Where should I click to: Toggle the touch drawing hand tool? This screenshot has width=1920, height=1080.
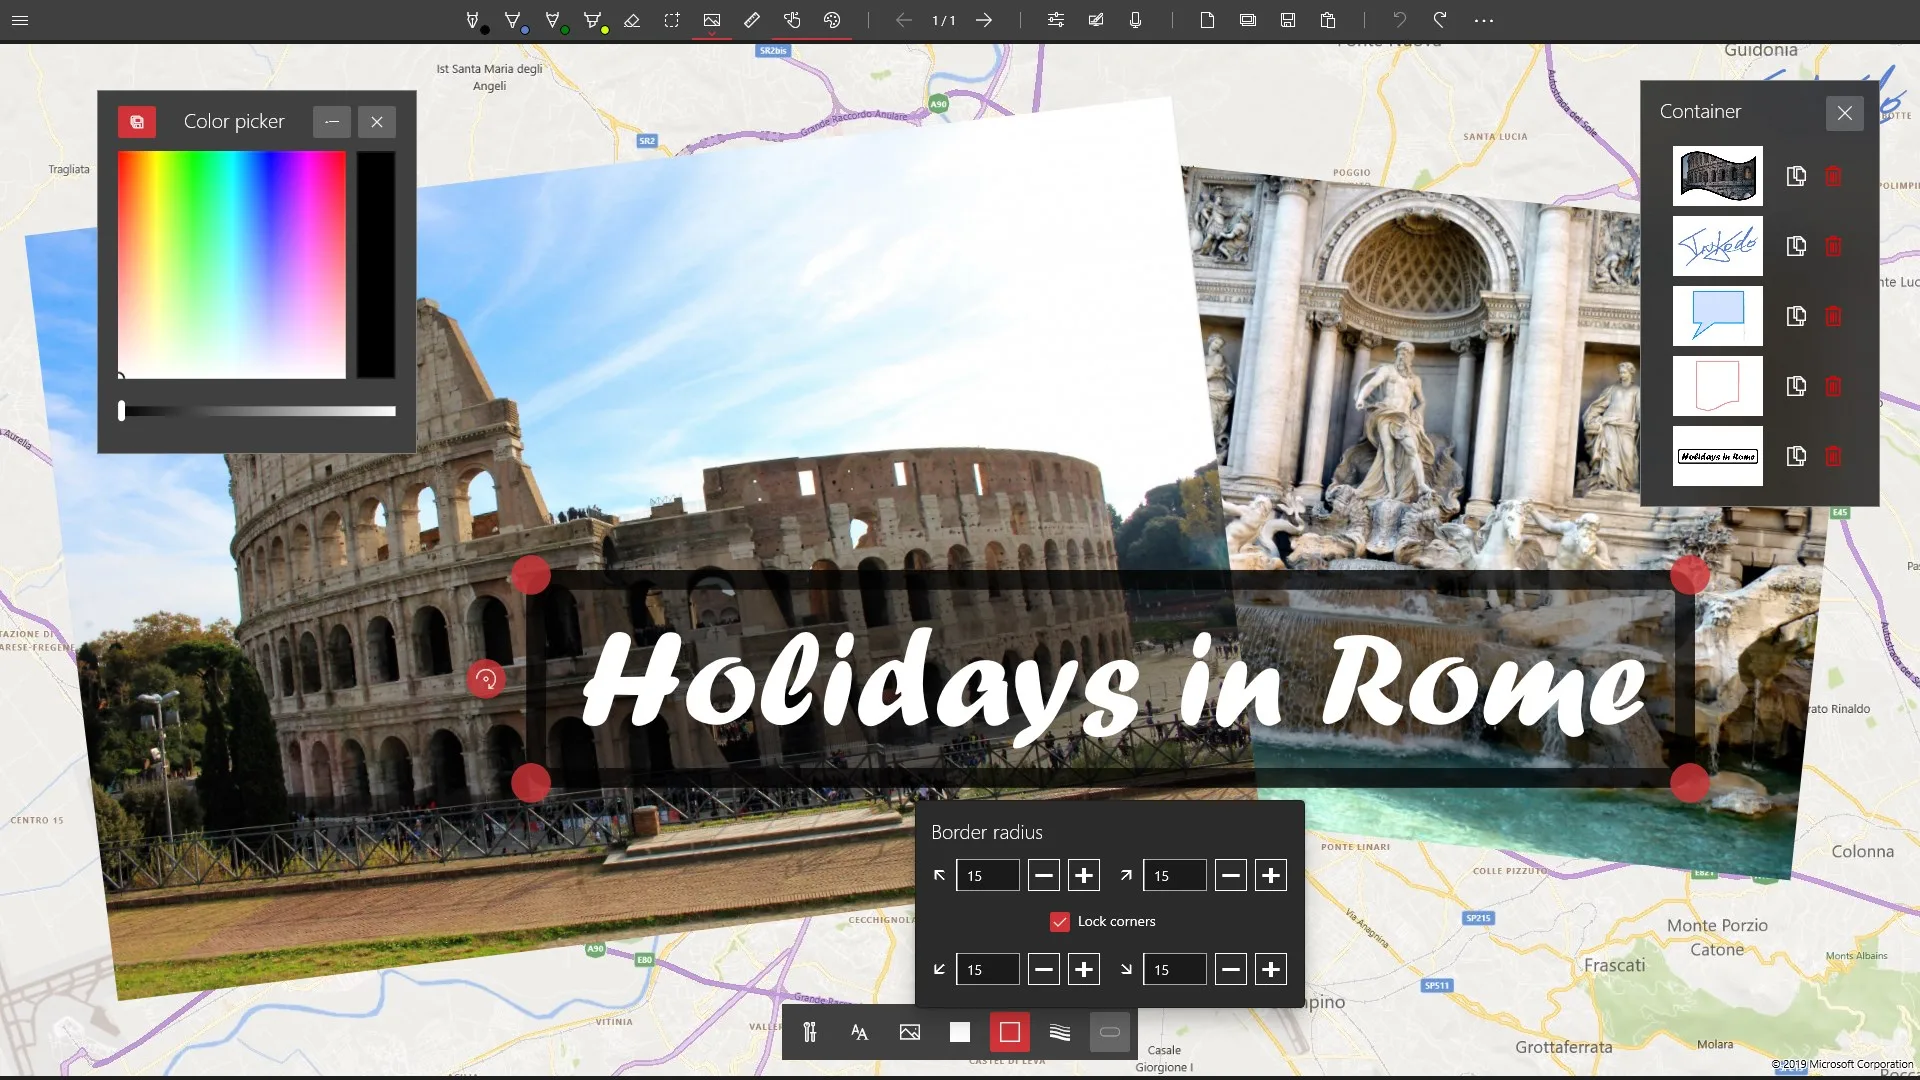tap(792, 20)
